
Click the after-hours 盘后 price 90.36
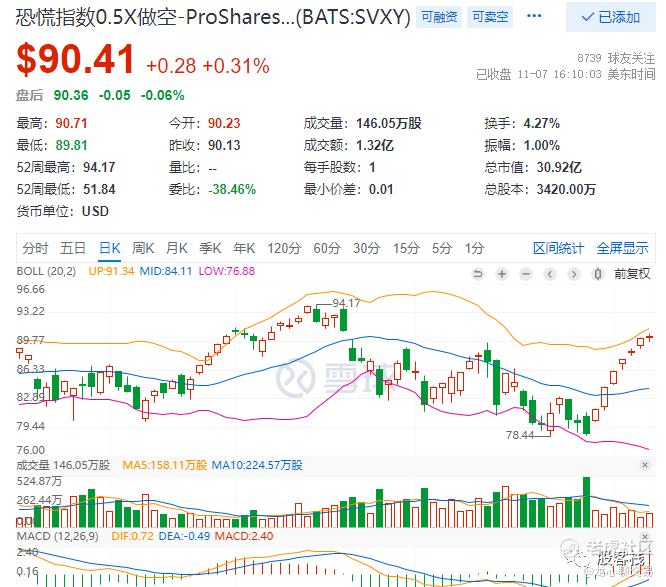[71, 95]
